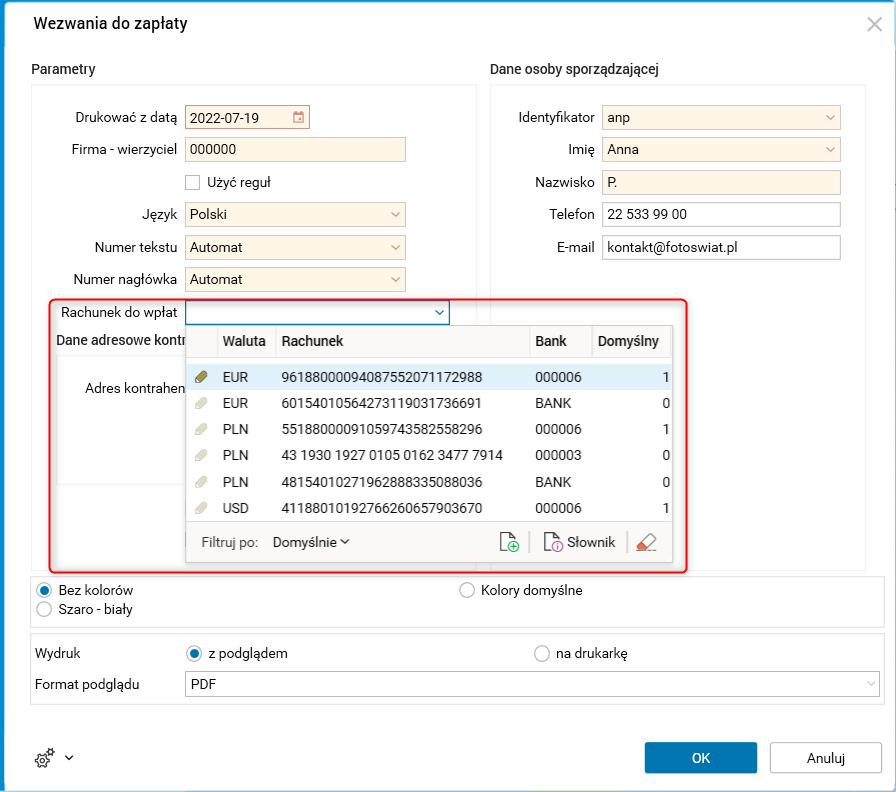The width and height of the screenshot is (896, 792).
Task: Click the pin icon of first EUR row
Action: (201, 378)
